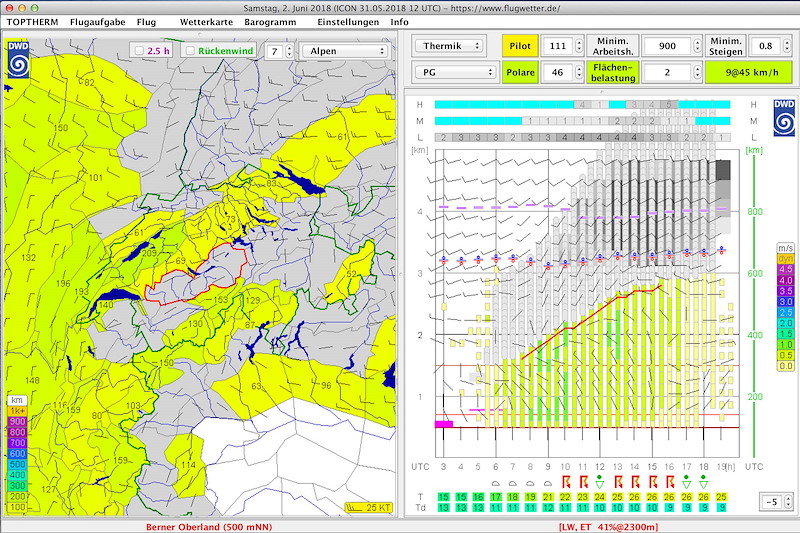Click the Minim. Steigen button
This screenshot has width=800, height=533.
point(726,46)
